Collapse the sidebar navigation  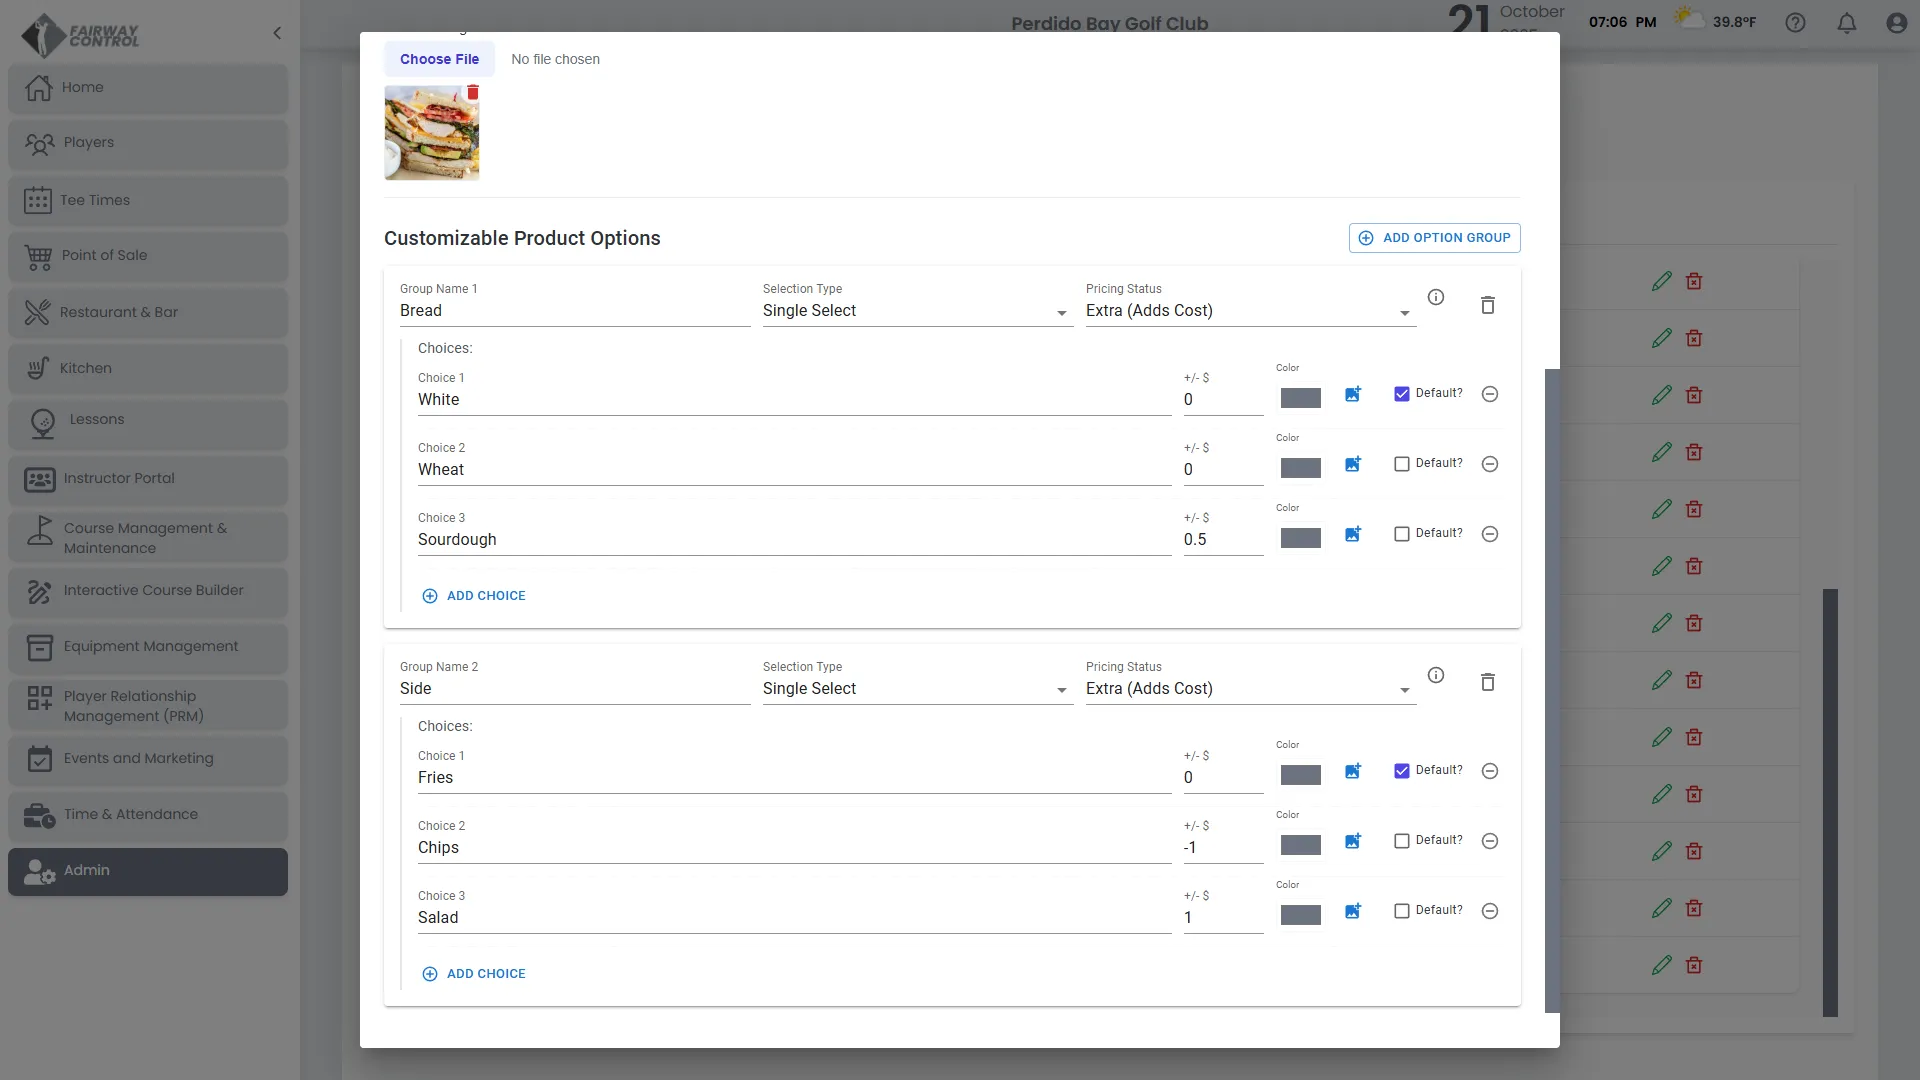(x=277, y=33)
